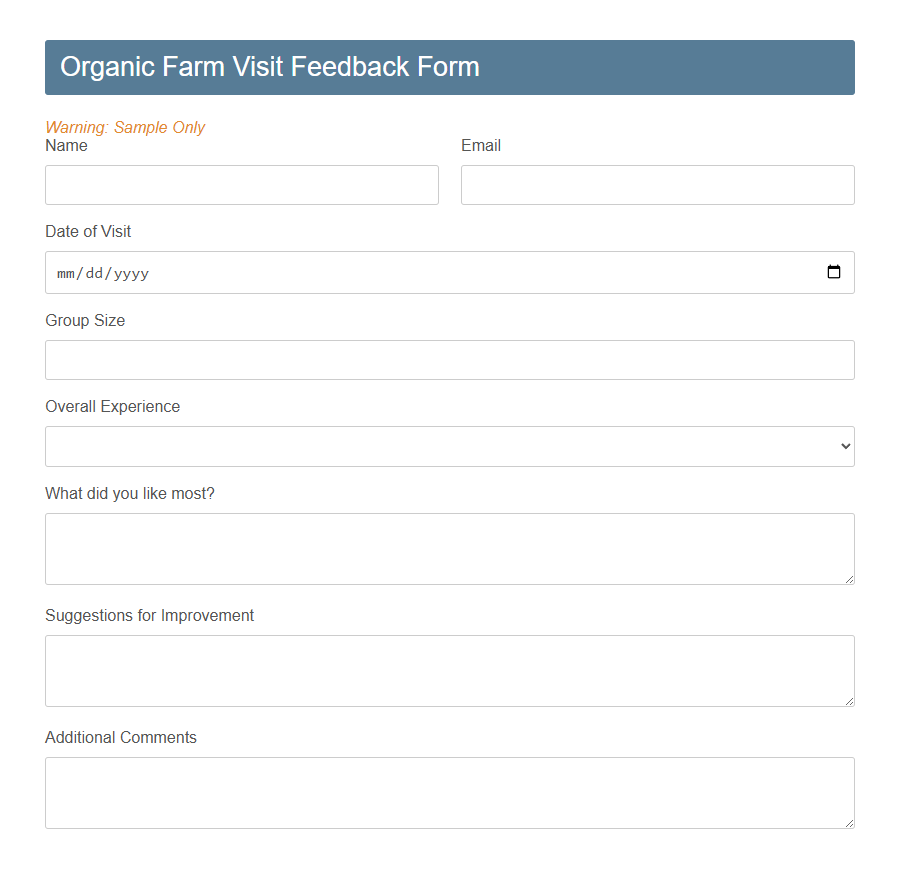Open the Overall Experience selection list
The height and width of the screenshot is (873, 900).
coord(450,446)
